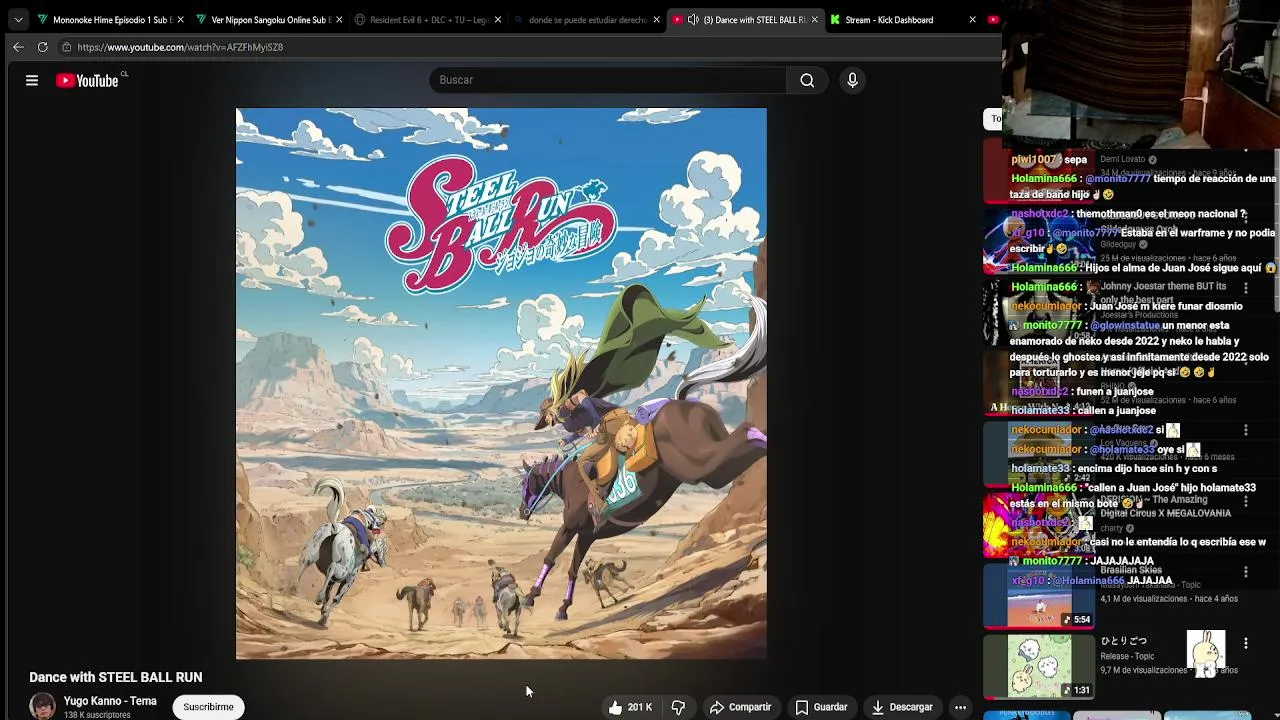Close the Resident Evil 6 tab

pos(497,19)
